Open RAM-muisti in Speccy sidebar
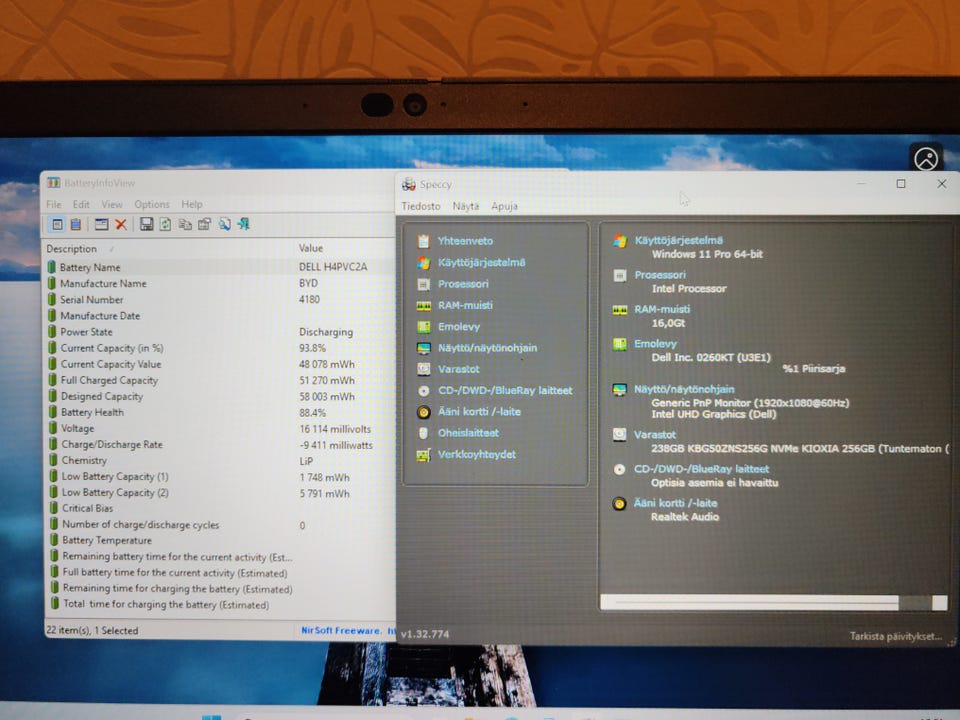 (465, 306)
